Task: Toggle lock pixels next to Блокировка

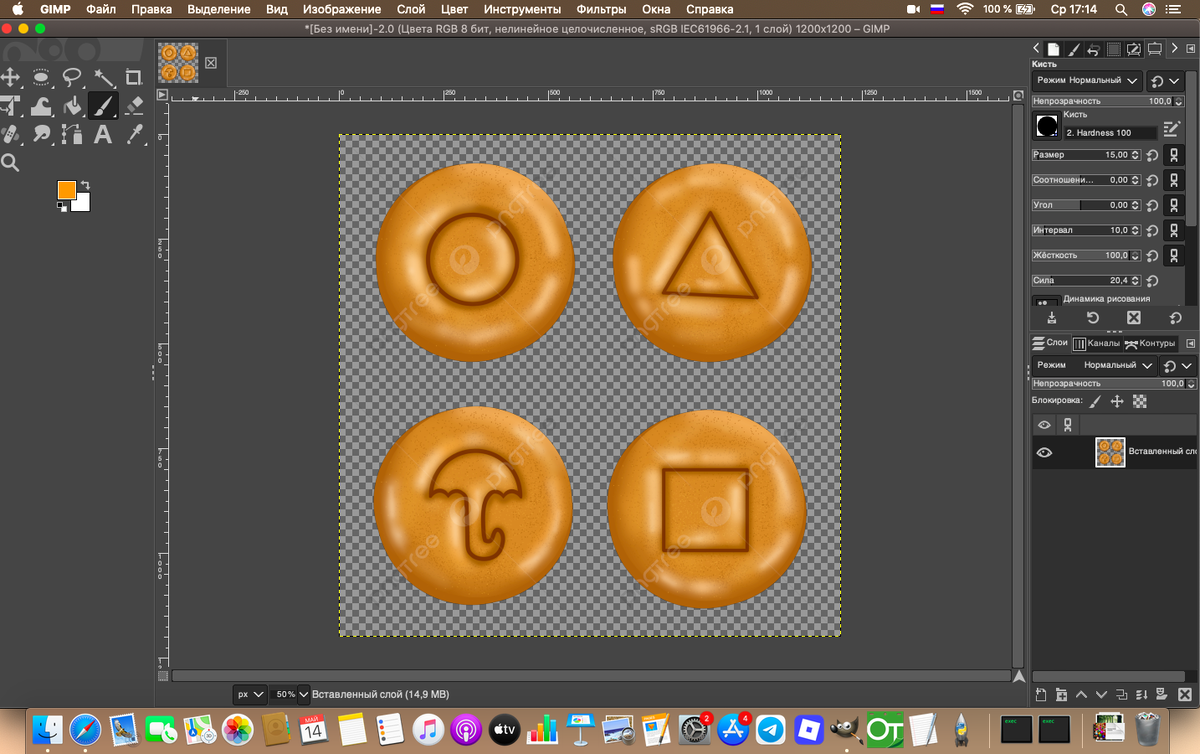Action: 1095,401
